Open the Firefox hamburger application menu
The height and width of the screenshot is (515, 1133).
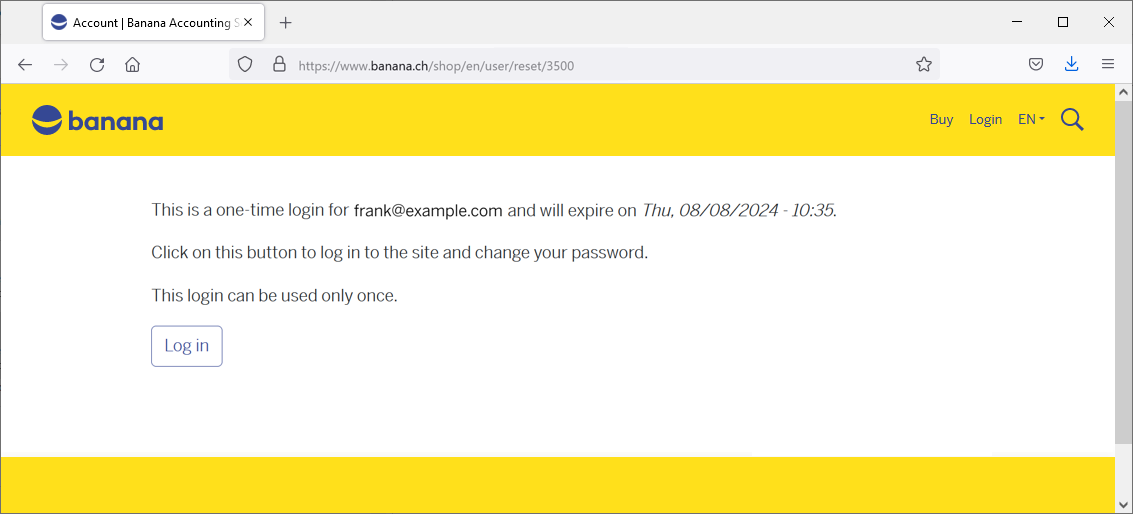click(x=1108, y=65)
